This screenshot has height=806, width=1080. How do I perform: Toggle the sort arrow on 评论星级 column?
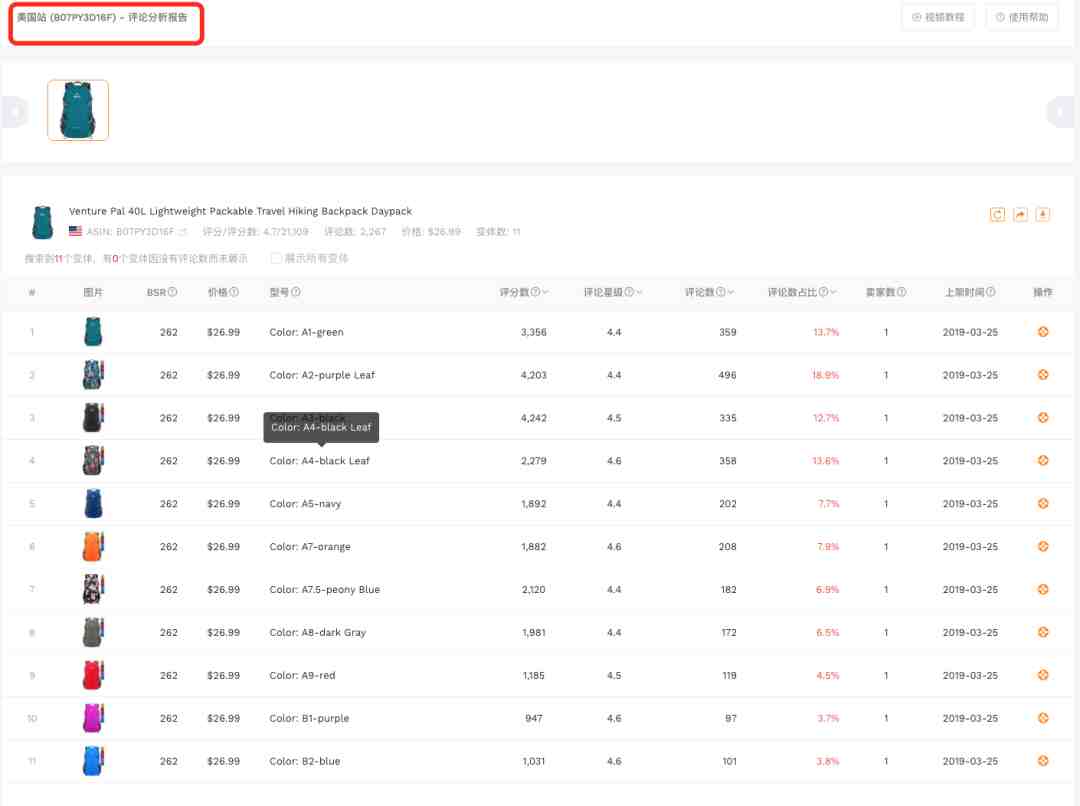[639, 292]
